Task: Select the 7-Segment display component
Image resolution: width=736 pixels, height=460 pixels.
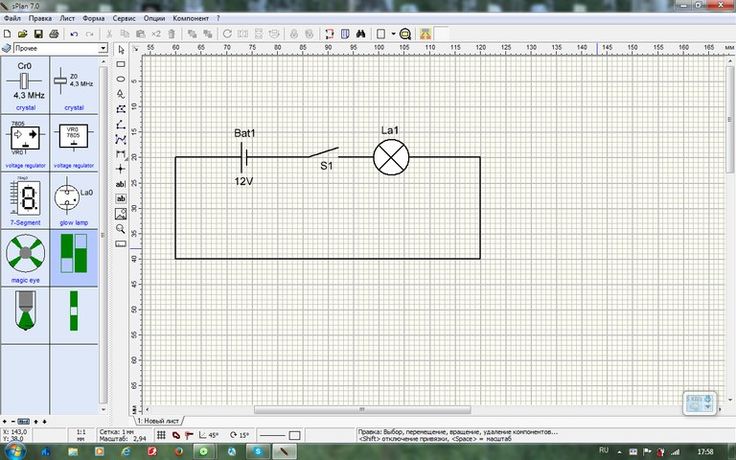Action: (25, 200)
